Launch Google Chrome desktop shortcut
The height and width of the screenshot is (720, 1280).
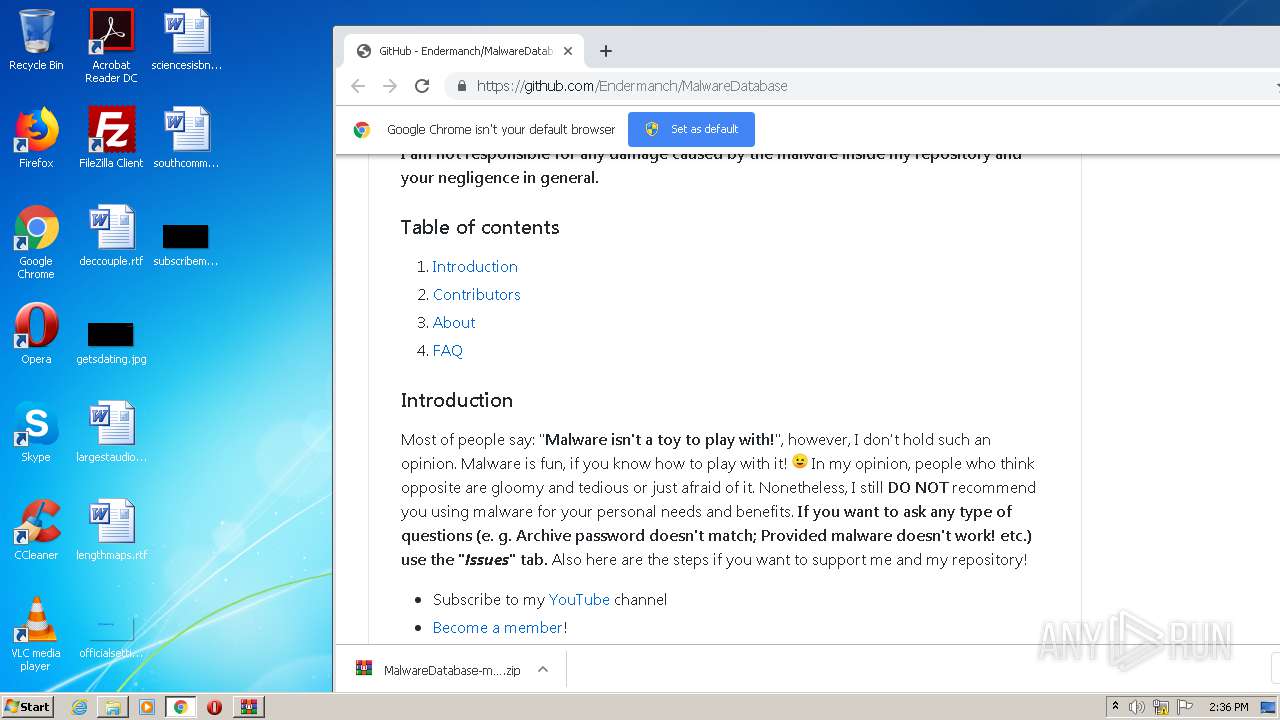pyautogui.click(x=36, y=242)
